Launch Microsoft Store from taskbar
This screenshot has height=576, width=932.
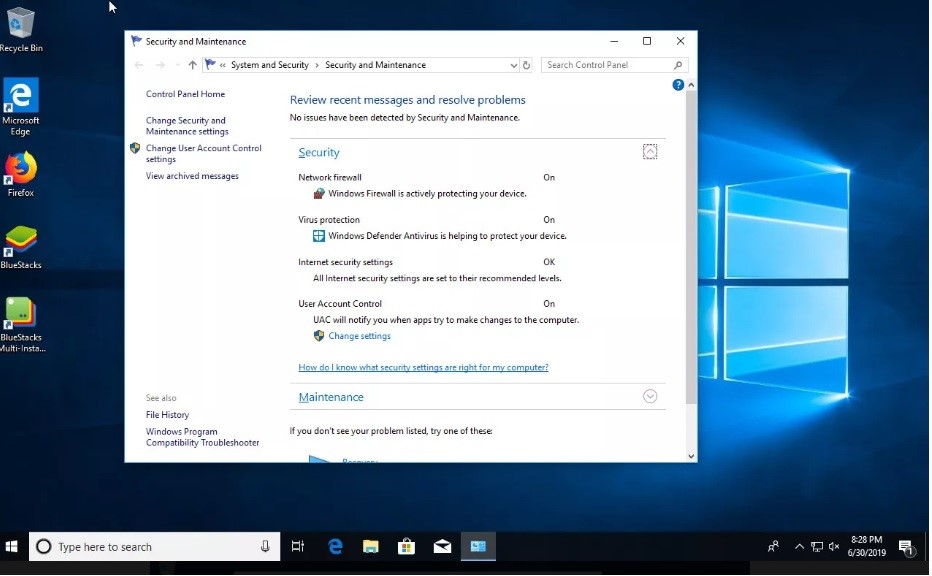coord(406,546)
